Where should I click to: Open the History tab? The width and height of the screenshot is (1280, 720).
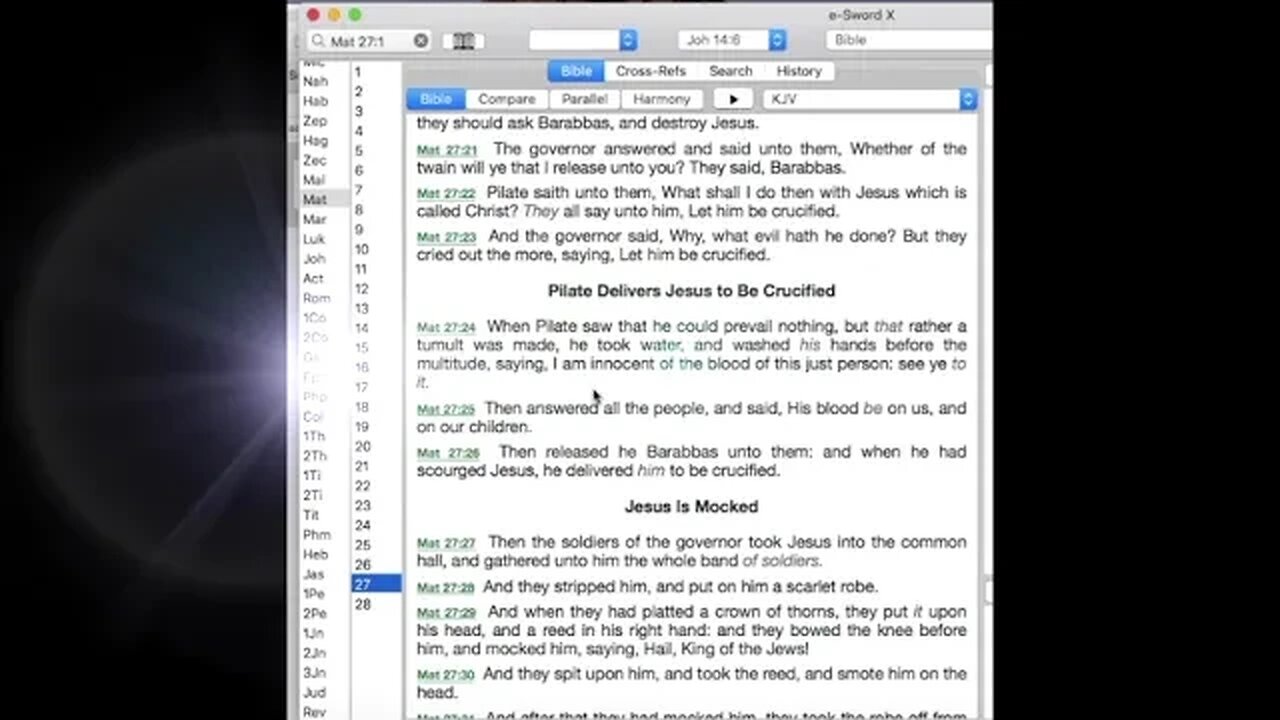click(x=799, y=71)
